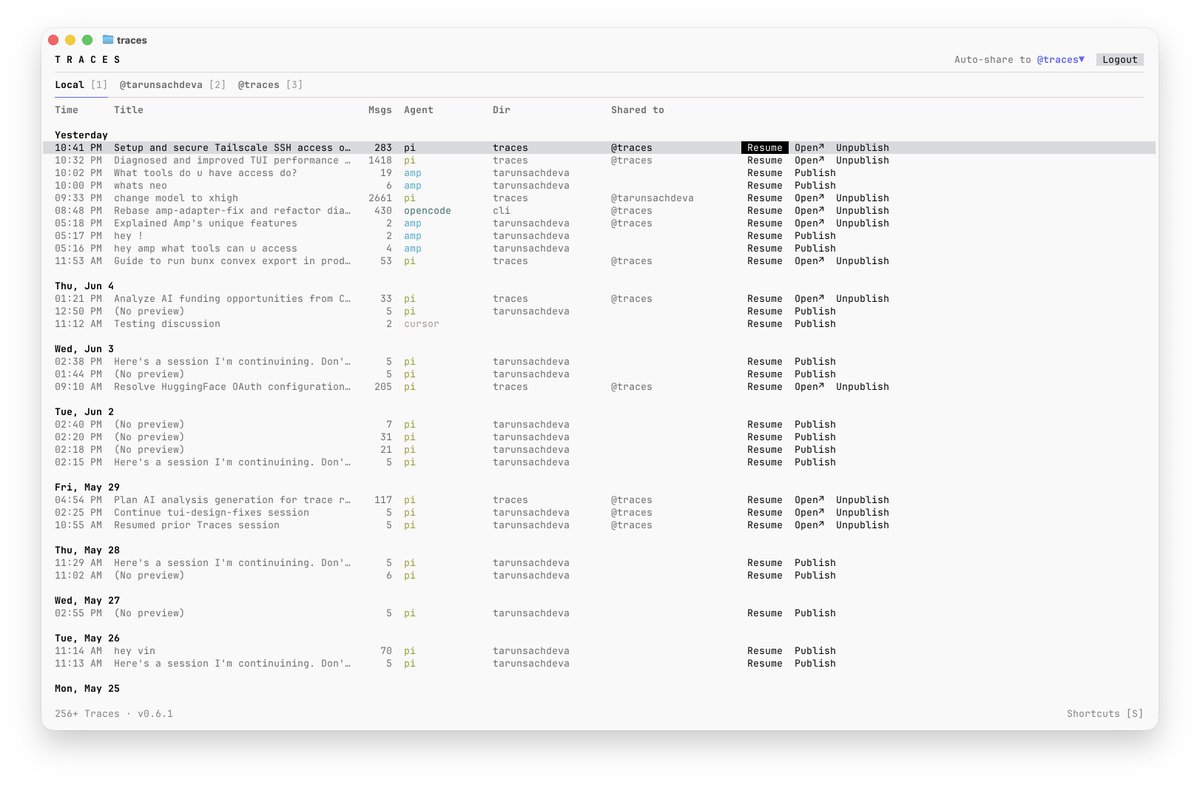
Task: Click the Dir column header
Action: coord(502,110)
